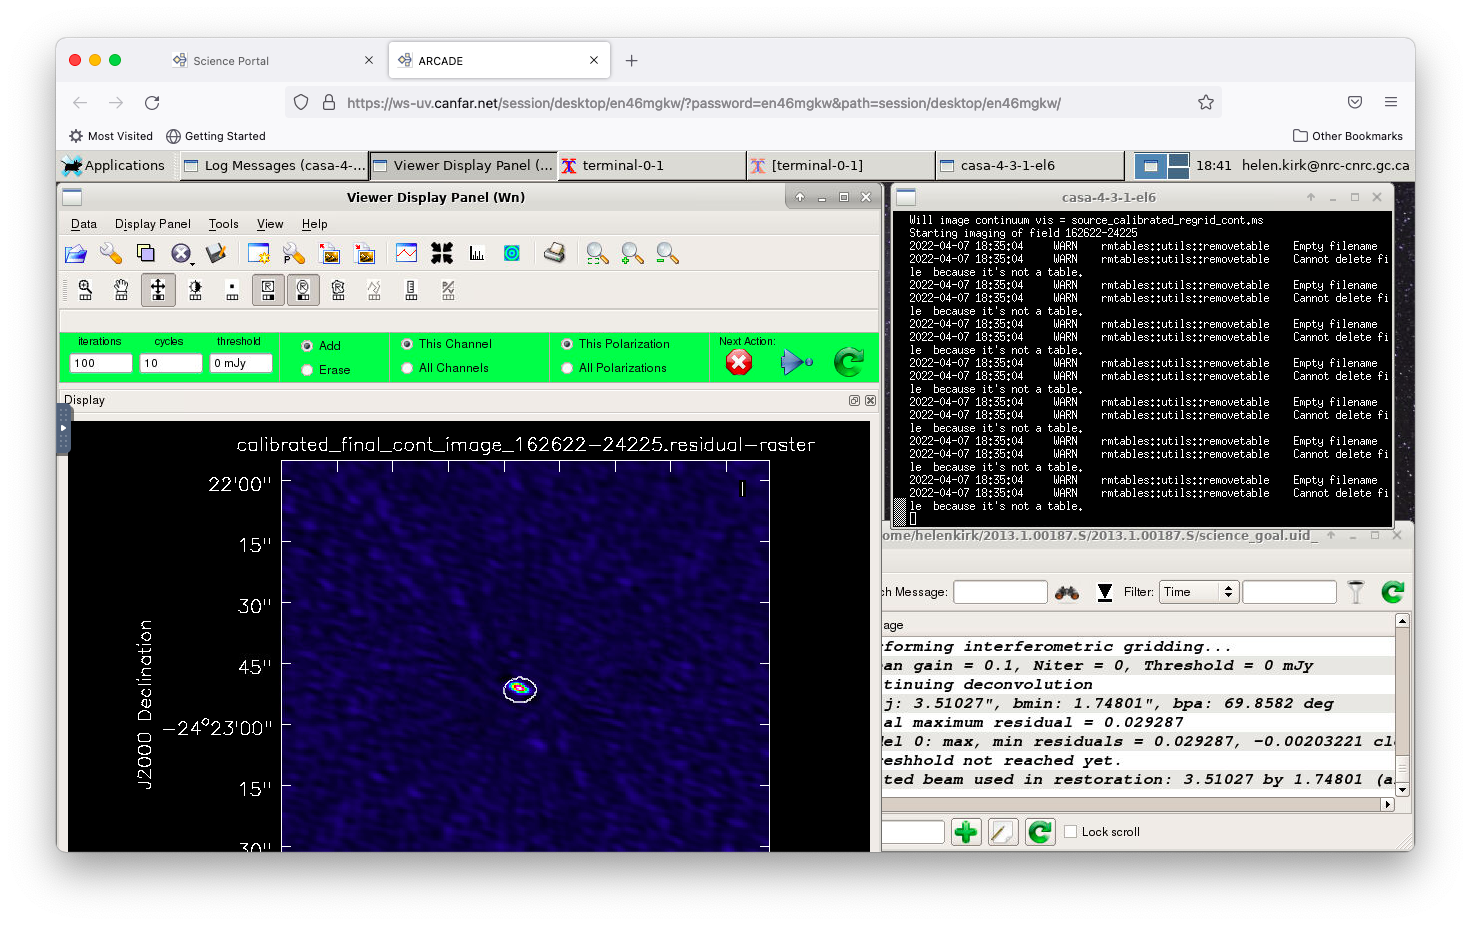Screen dimensions: 1471x926
Task: Click the collapse arrows moments icon
Action: (x=442, y=254)
